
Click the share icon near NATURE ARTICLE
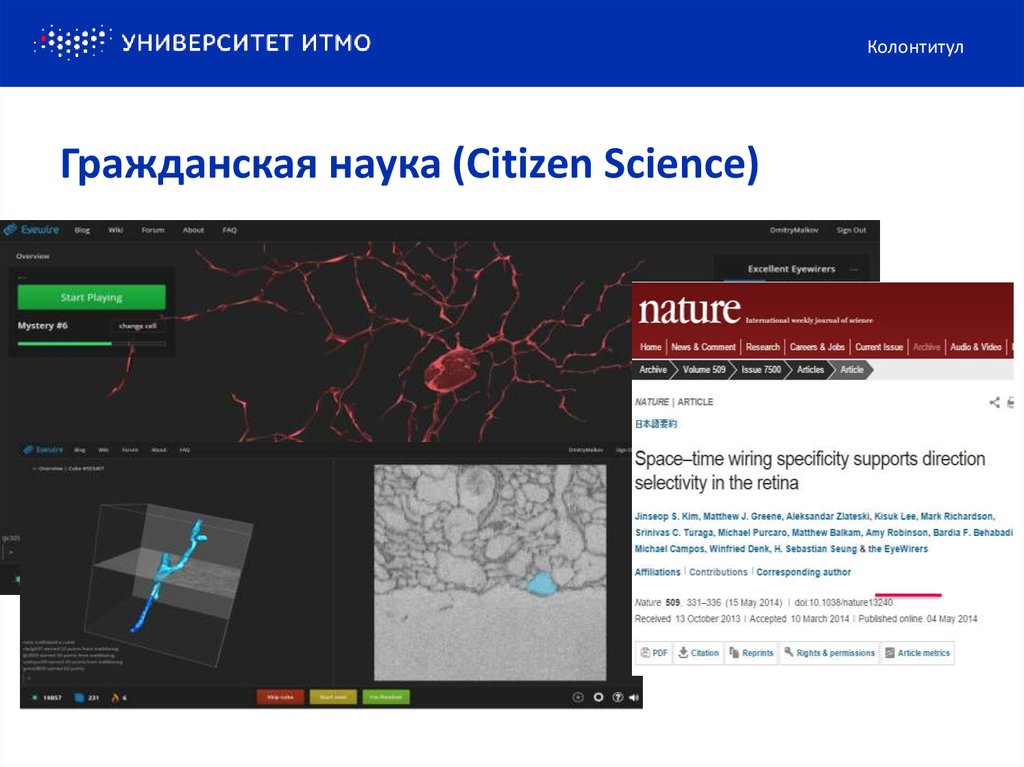(996, 402)
